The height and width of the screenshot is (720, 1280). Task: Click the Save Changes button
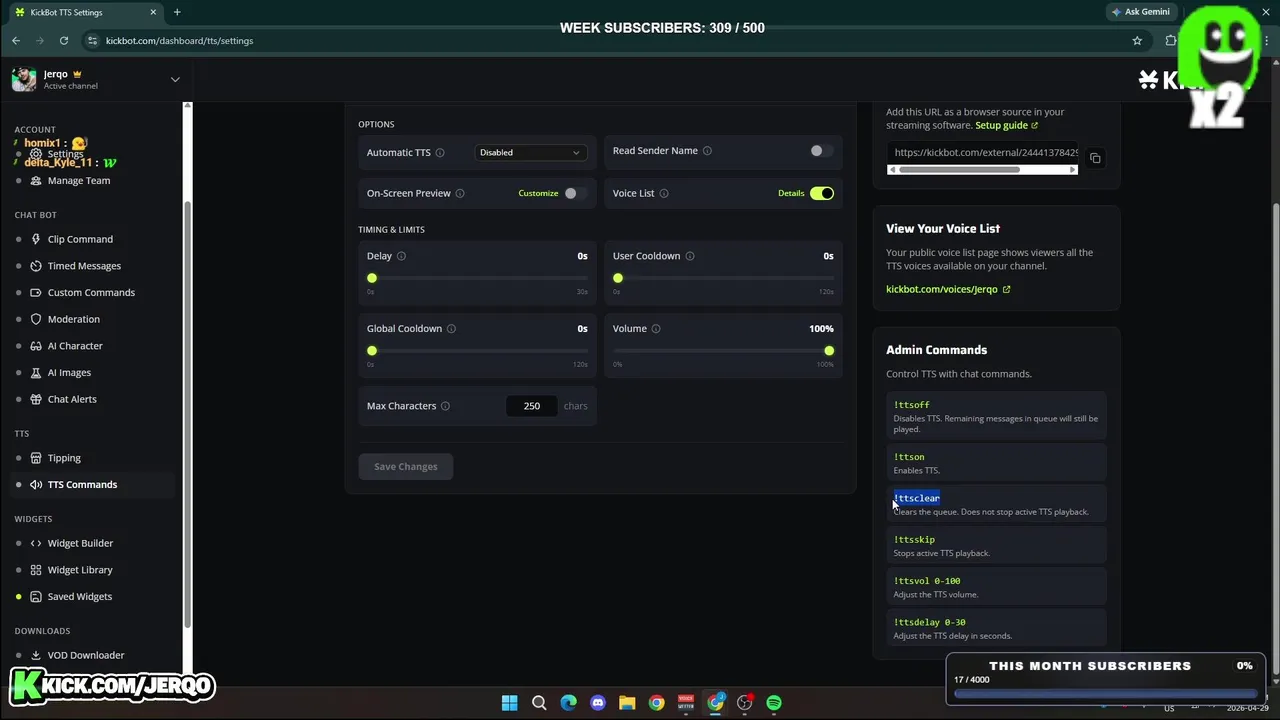pos(406,467)
